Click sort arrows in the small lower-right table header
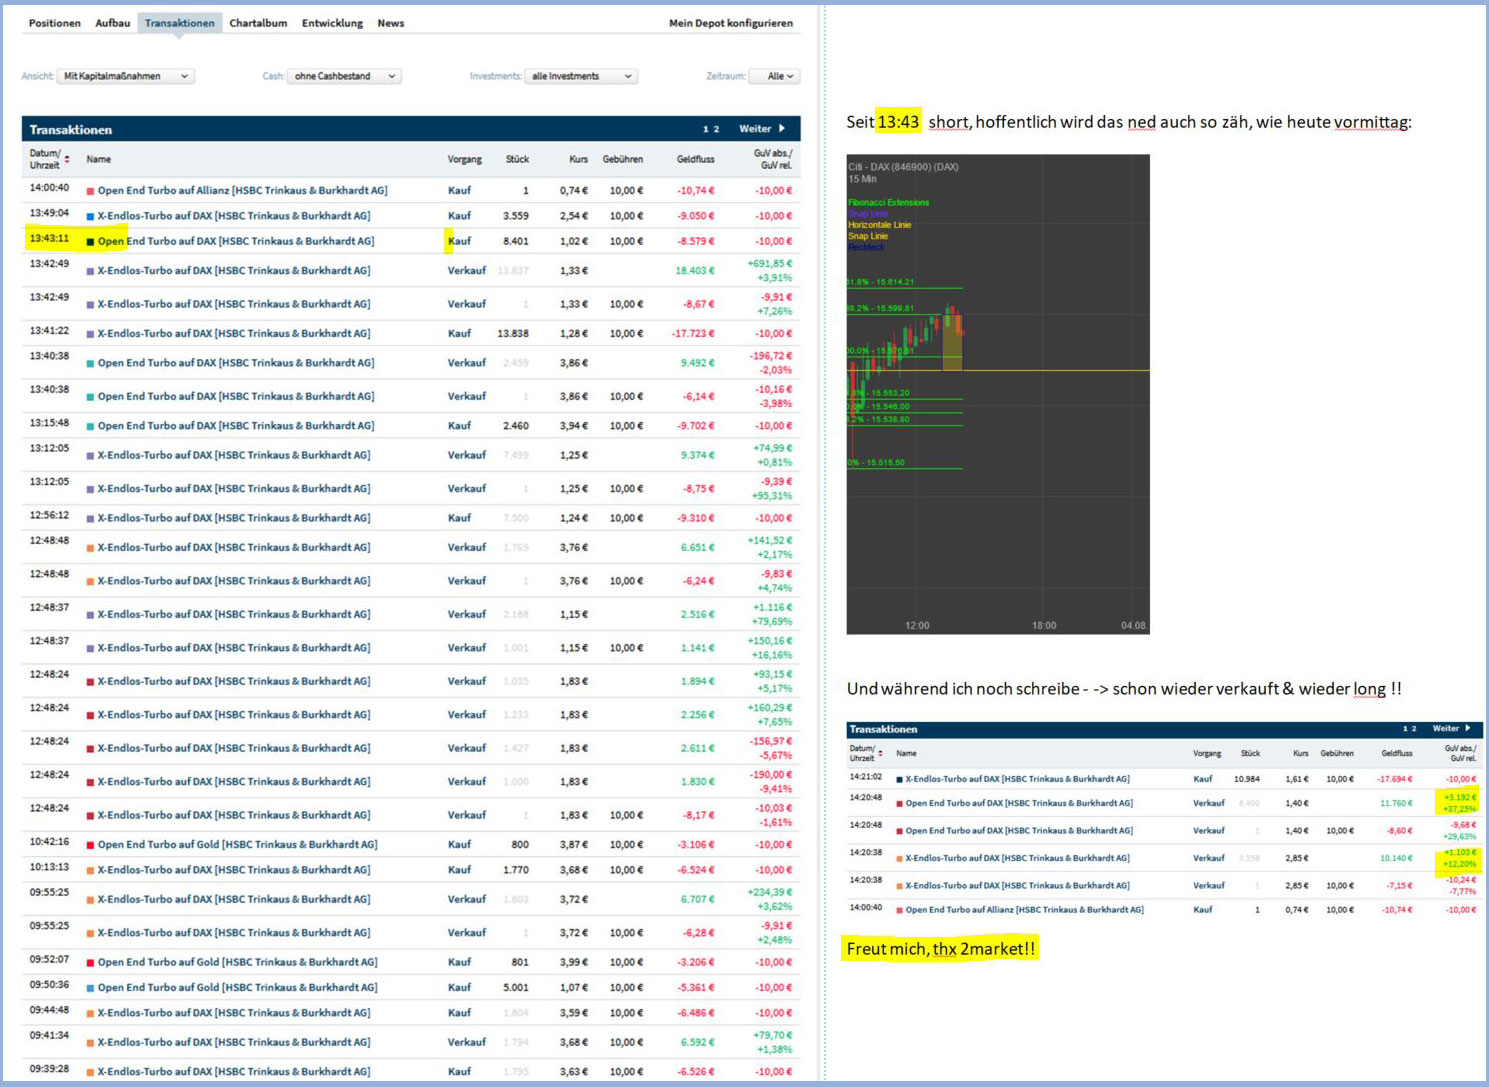This screenshot has width=1489, height=1087. click(x=880, y=754)
